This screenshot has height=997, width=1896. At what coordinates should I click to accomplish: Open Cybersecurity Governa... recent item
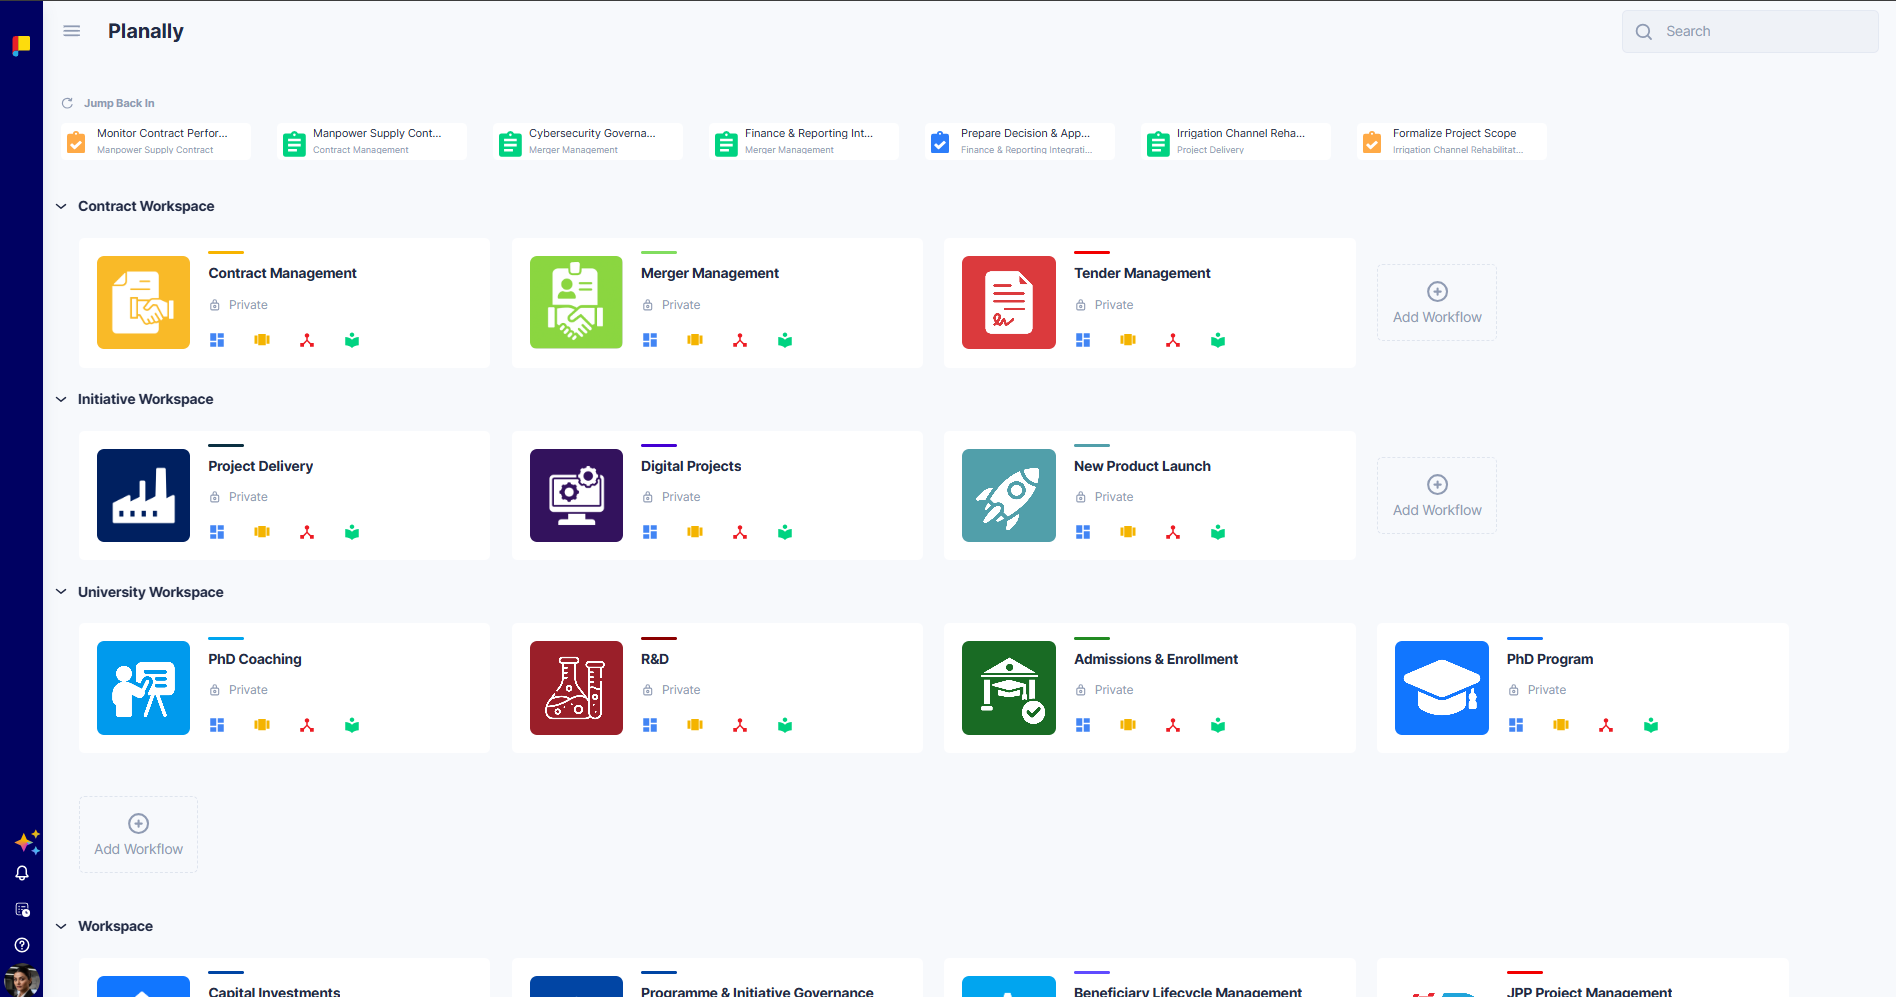click(588, 141)
